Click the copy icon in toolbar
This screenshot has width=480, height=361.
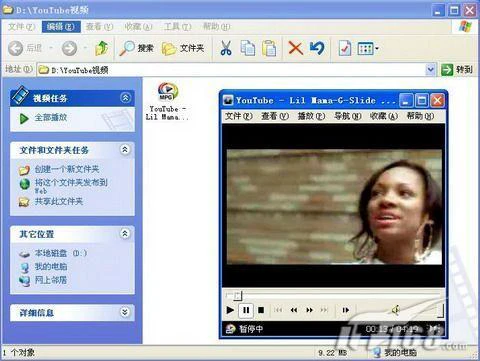248,48
